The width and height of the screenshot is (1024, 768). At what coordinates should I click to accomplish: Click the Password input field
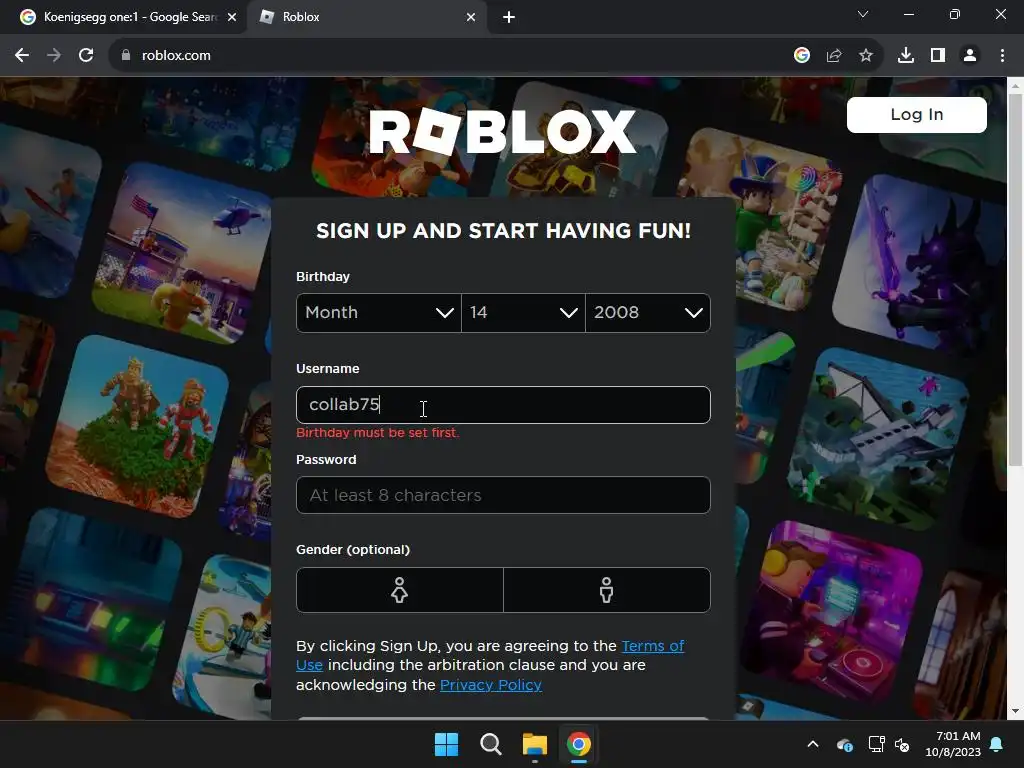(x=503, y=495)
